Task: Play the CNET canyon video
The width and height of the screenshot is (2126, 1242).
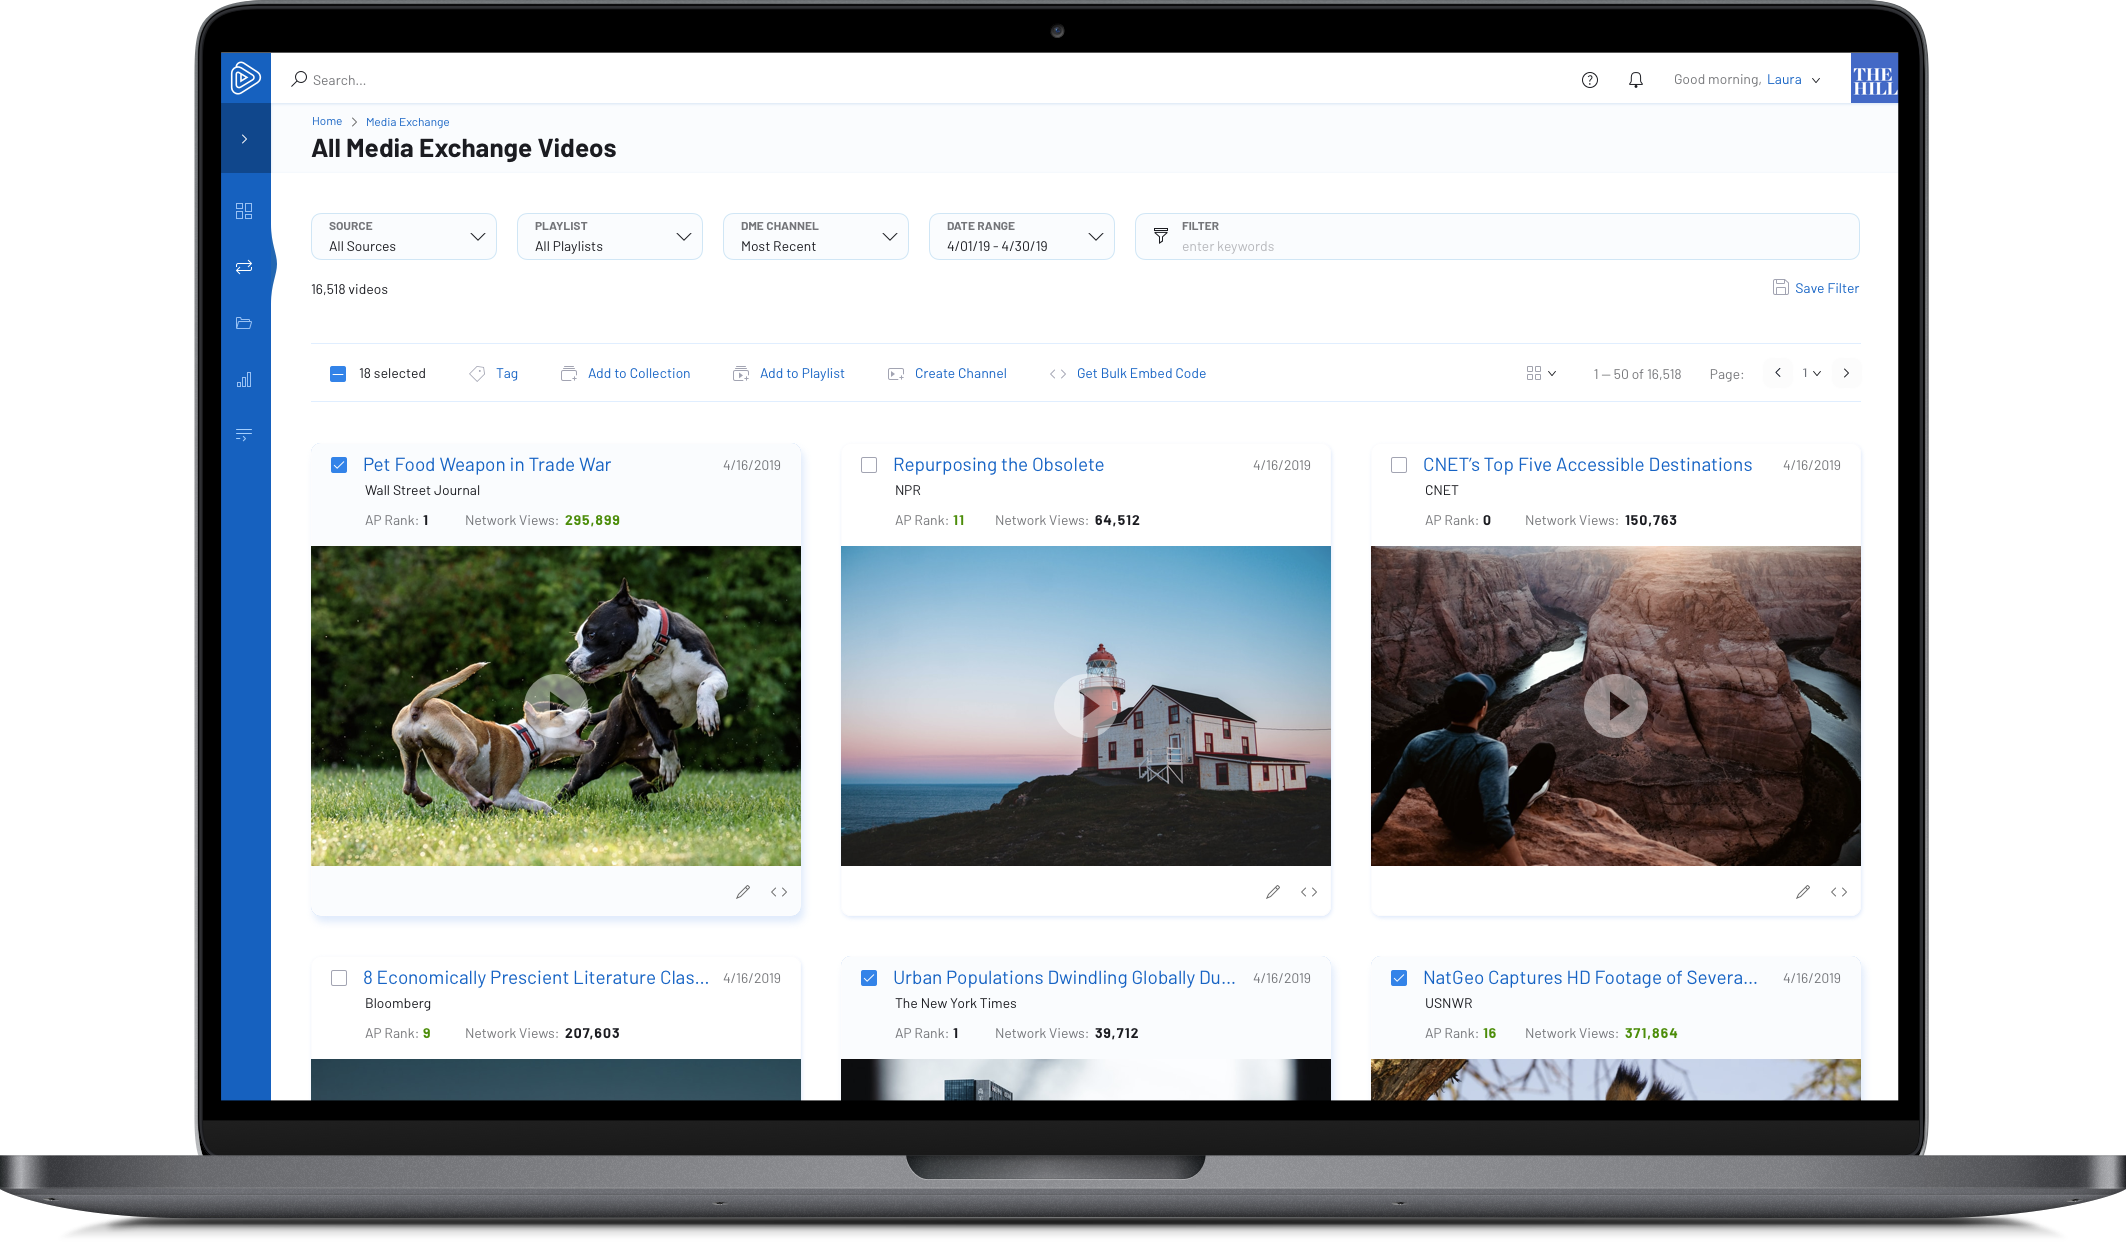Action: click(1616, 706)
